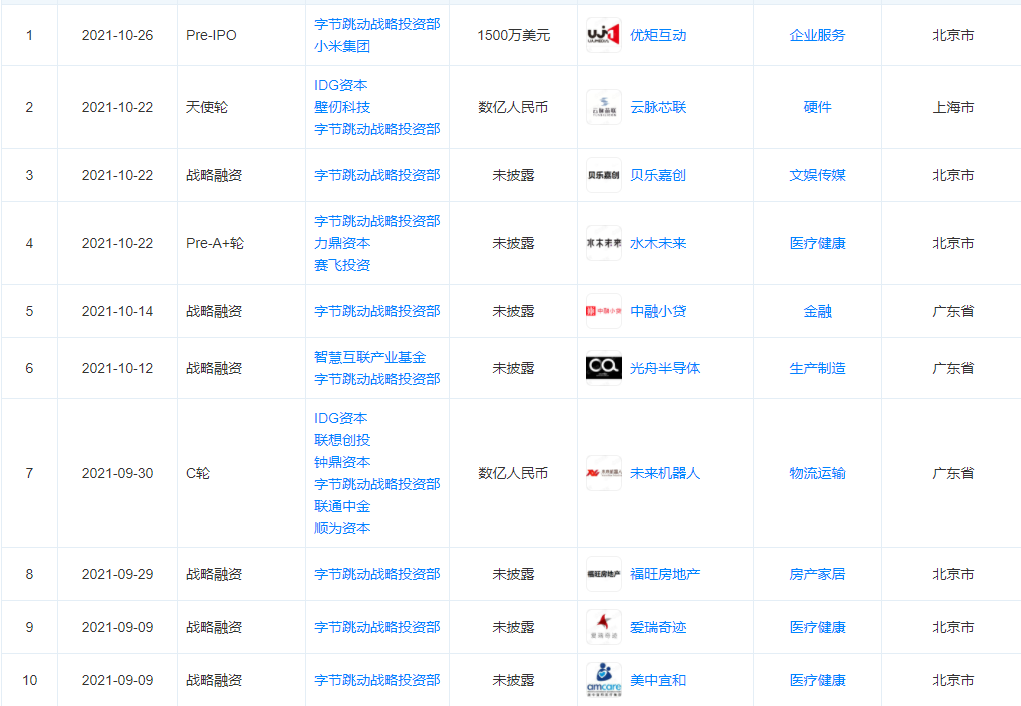This screenshot has height=706, width=1021.
Task: Click the 房产家居 industry link
Action: tap(817, 574)
